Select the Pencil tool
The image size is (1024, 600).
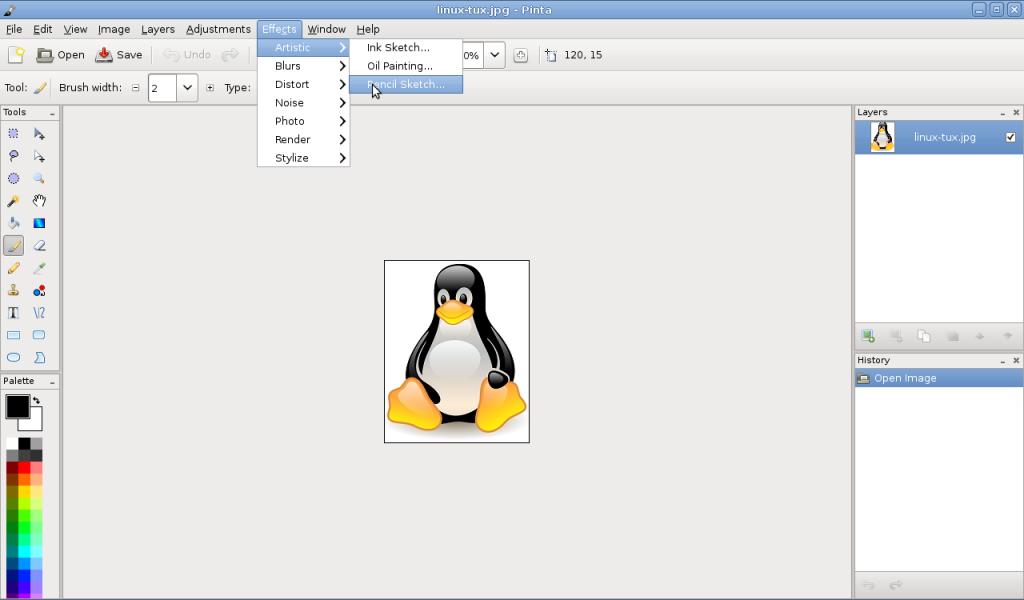[13, 268]
